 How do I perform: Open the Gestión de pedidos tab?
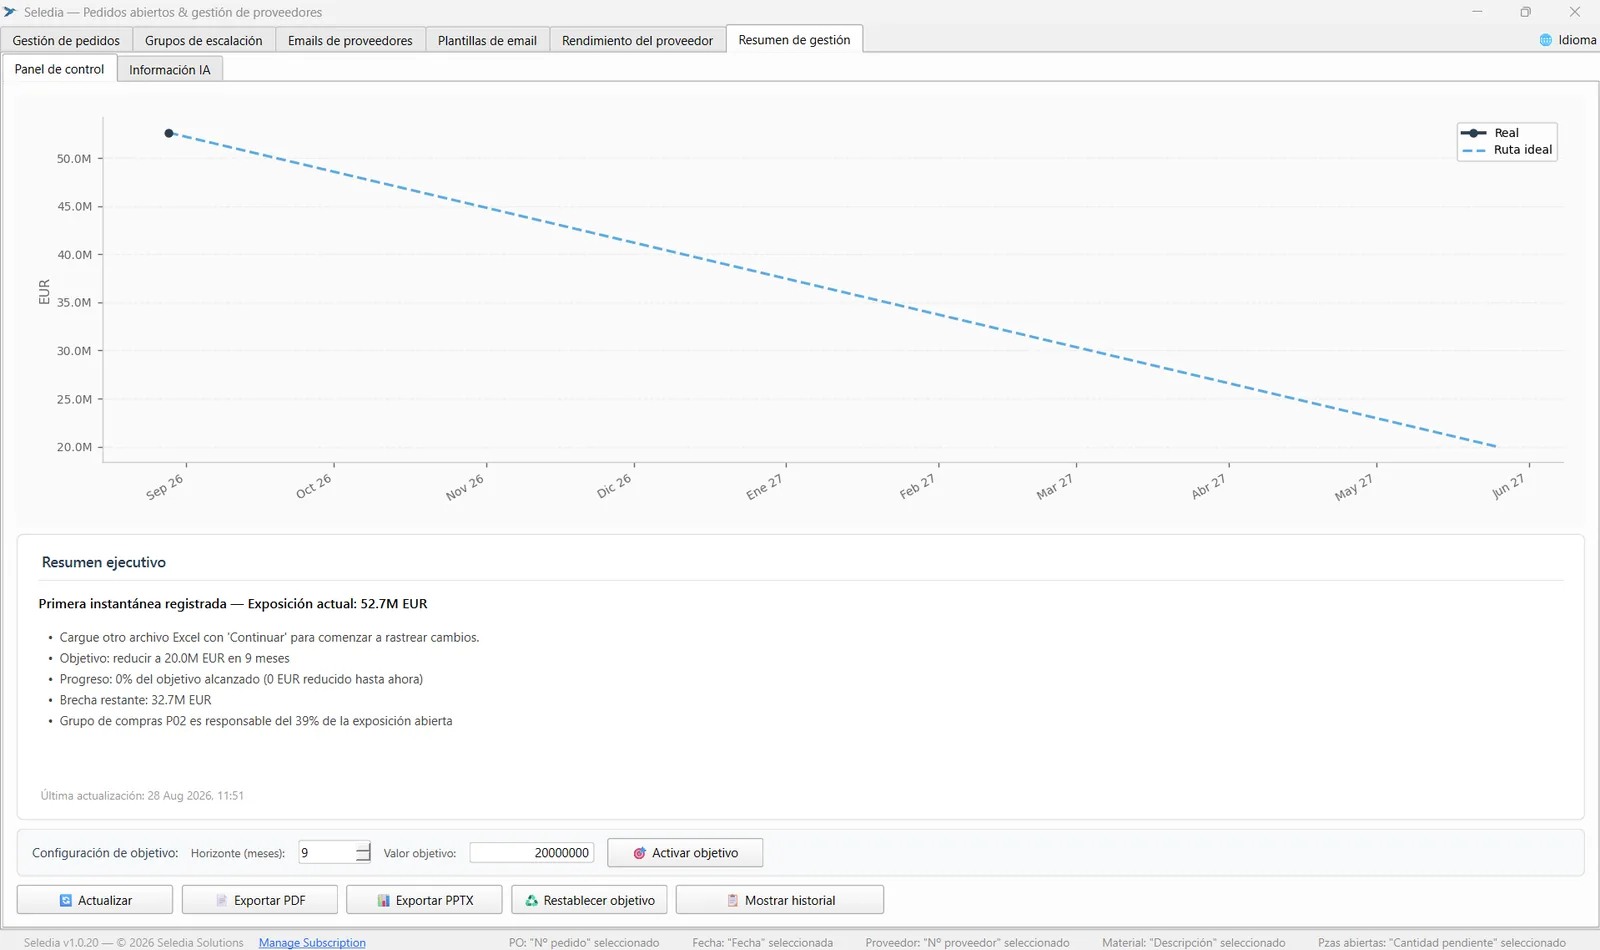66,40
